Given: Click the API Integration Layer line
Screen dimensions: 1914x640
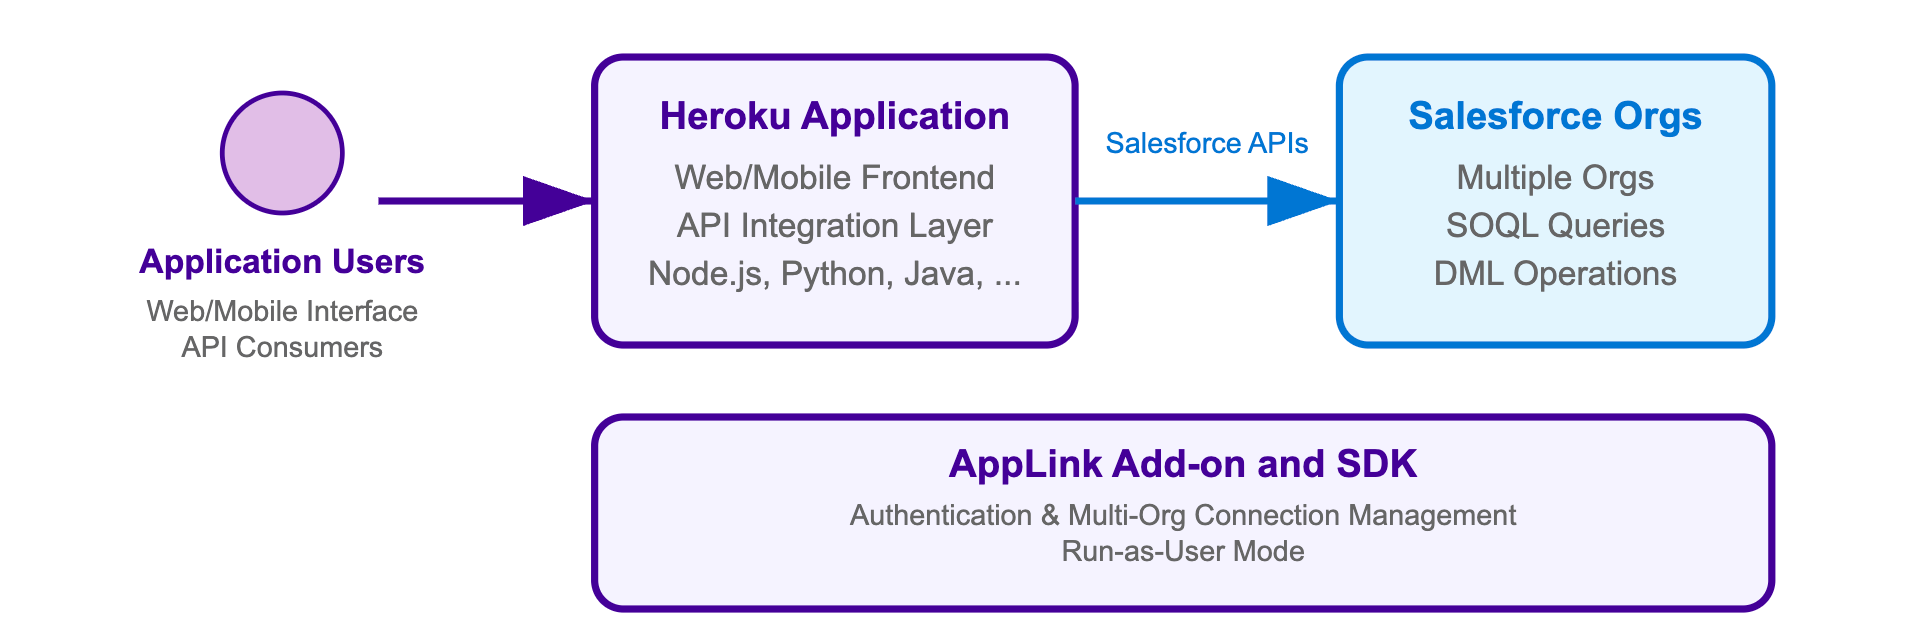Looking at the screenshot, I should click(x=834, y=225).
